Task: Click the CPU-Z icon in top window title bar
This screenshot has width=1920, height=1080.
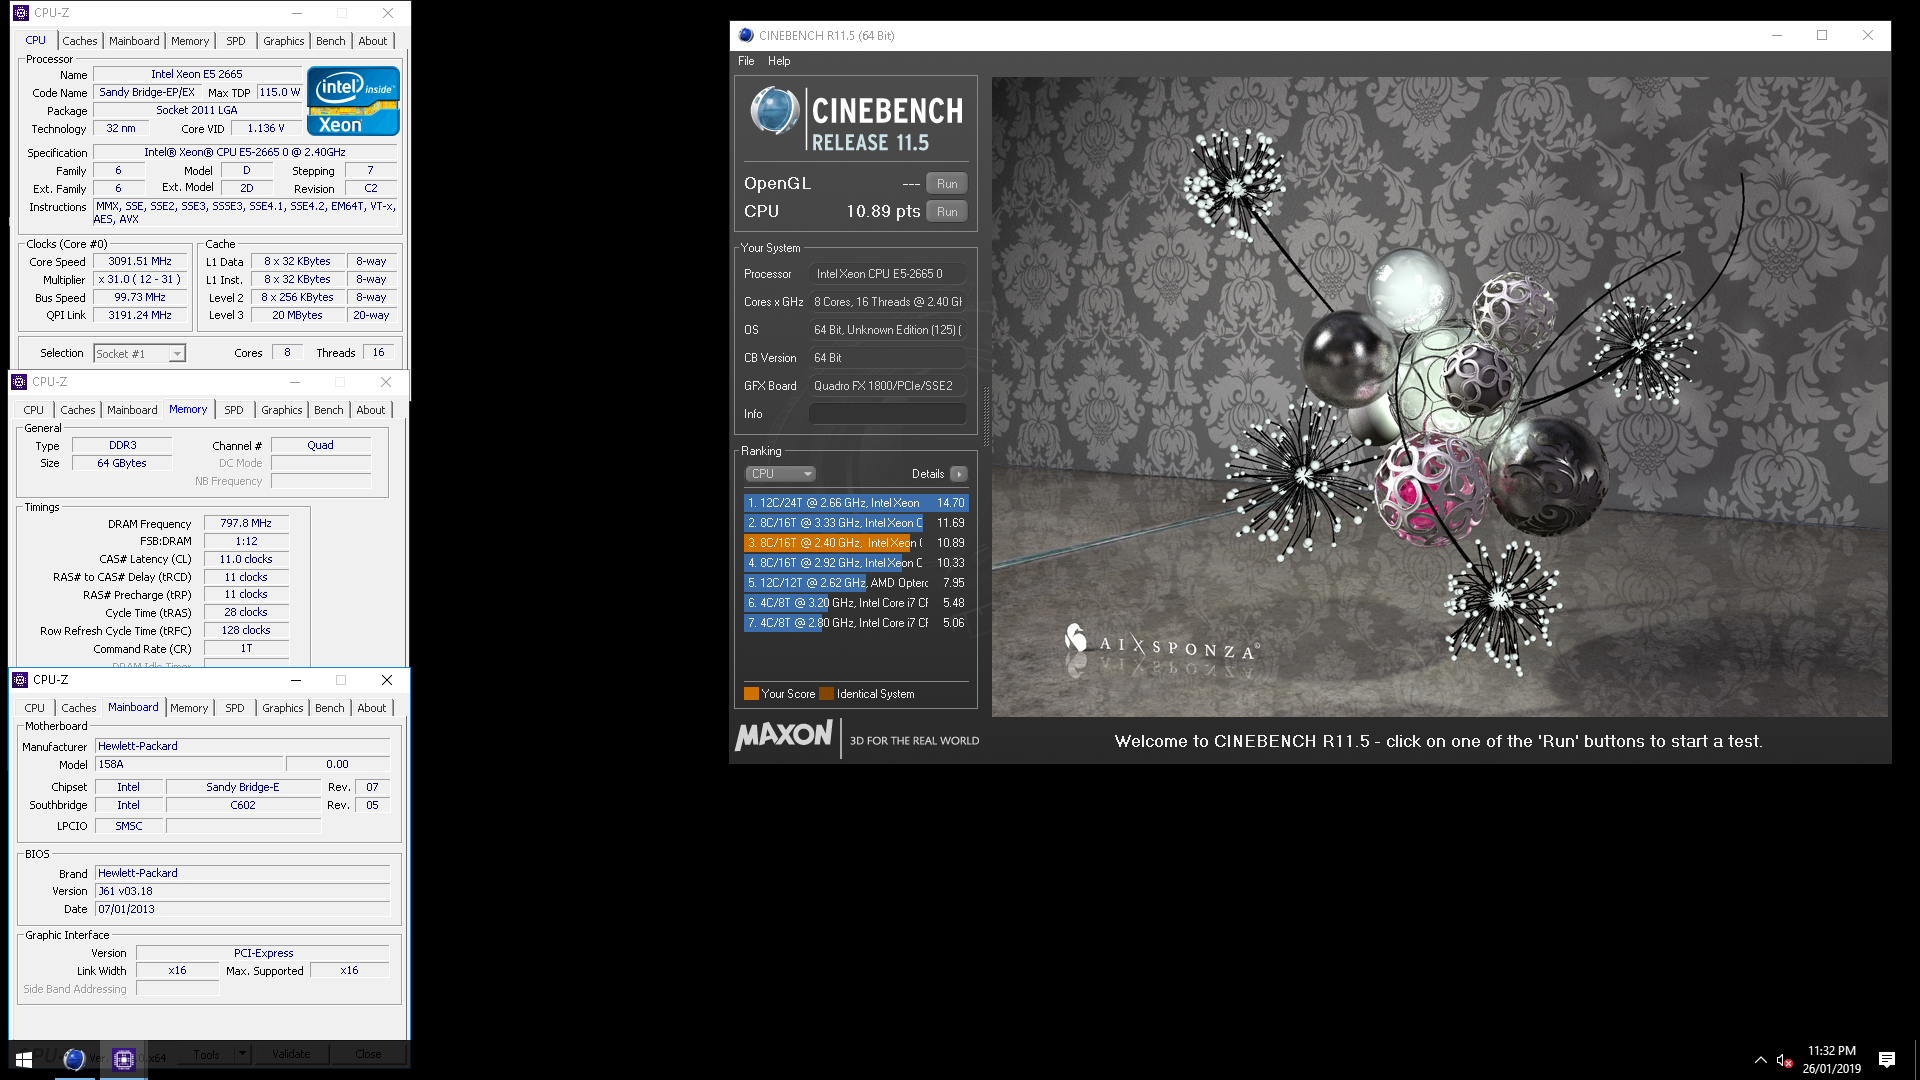Action: coord(21,13)
